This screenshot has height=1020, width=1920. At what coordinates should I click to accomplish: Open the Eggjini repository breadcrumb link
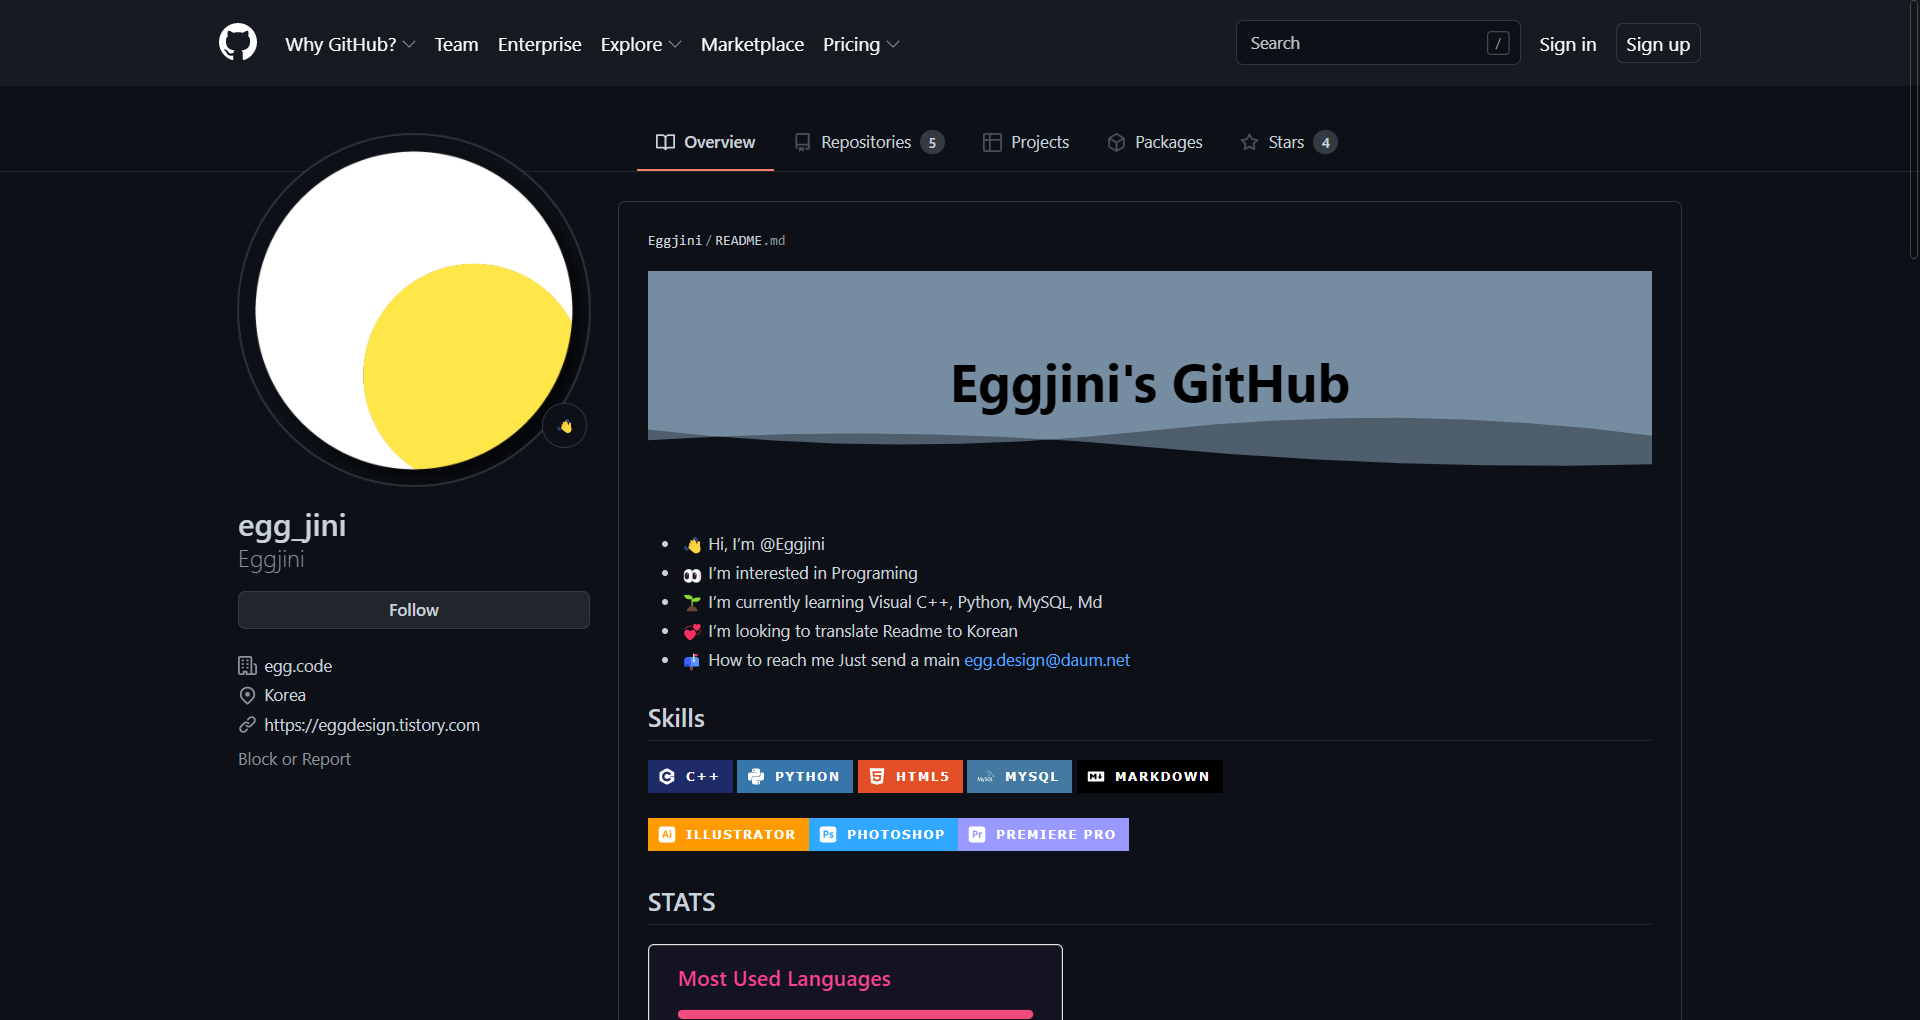click(675, 241)
